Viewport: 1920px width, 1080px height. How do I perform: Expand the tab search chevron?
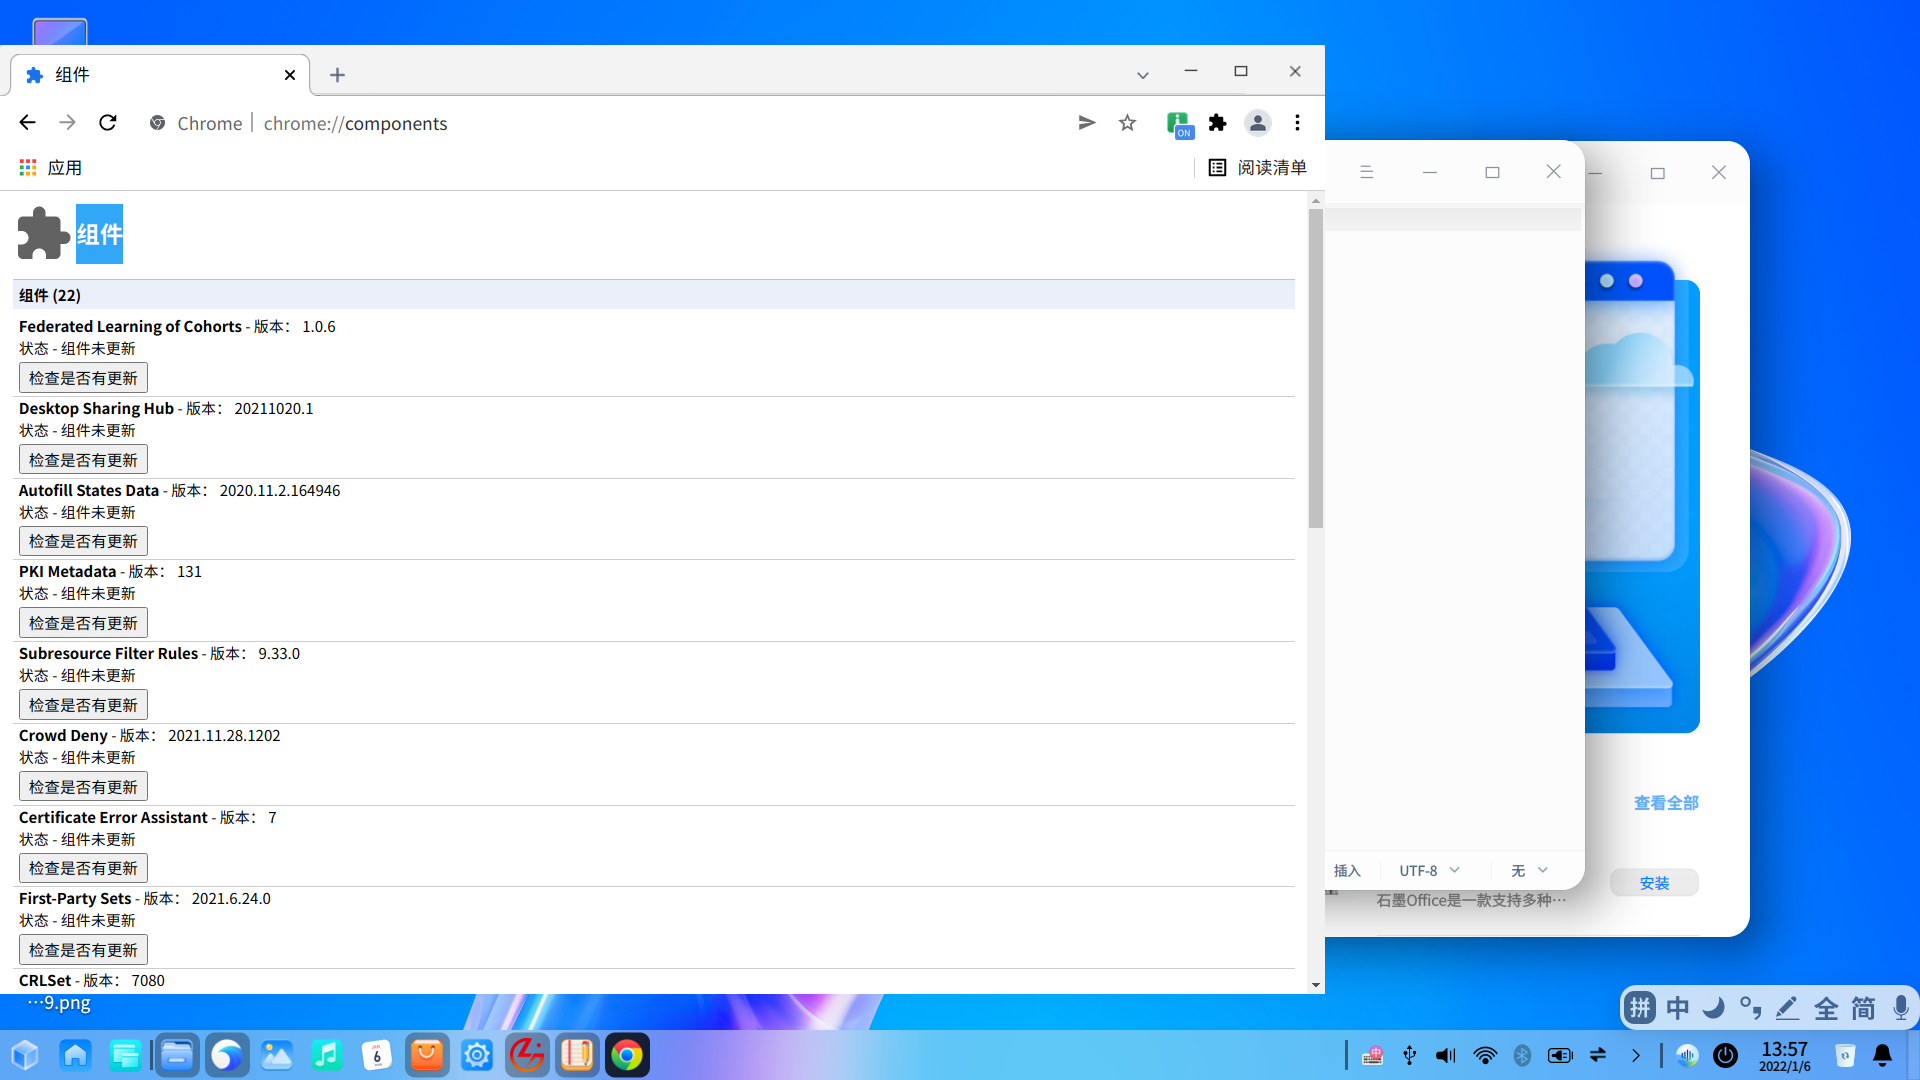click(x=1142, y=75)
